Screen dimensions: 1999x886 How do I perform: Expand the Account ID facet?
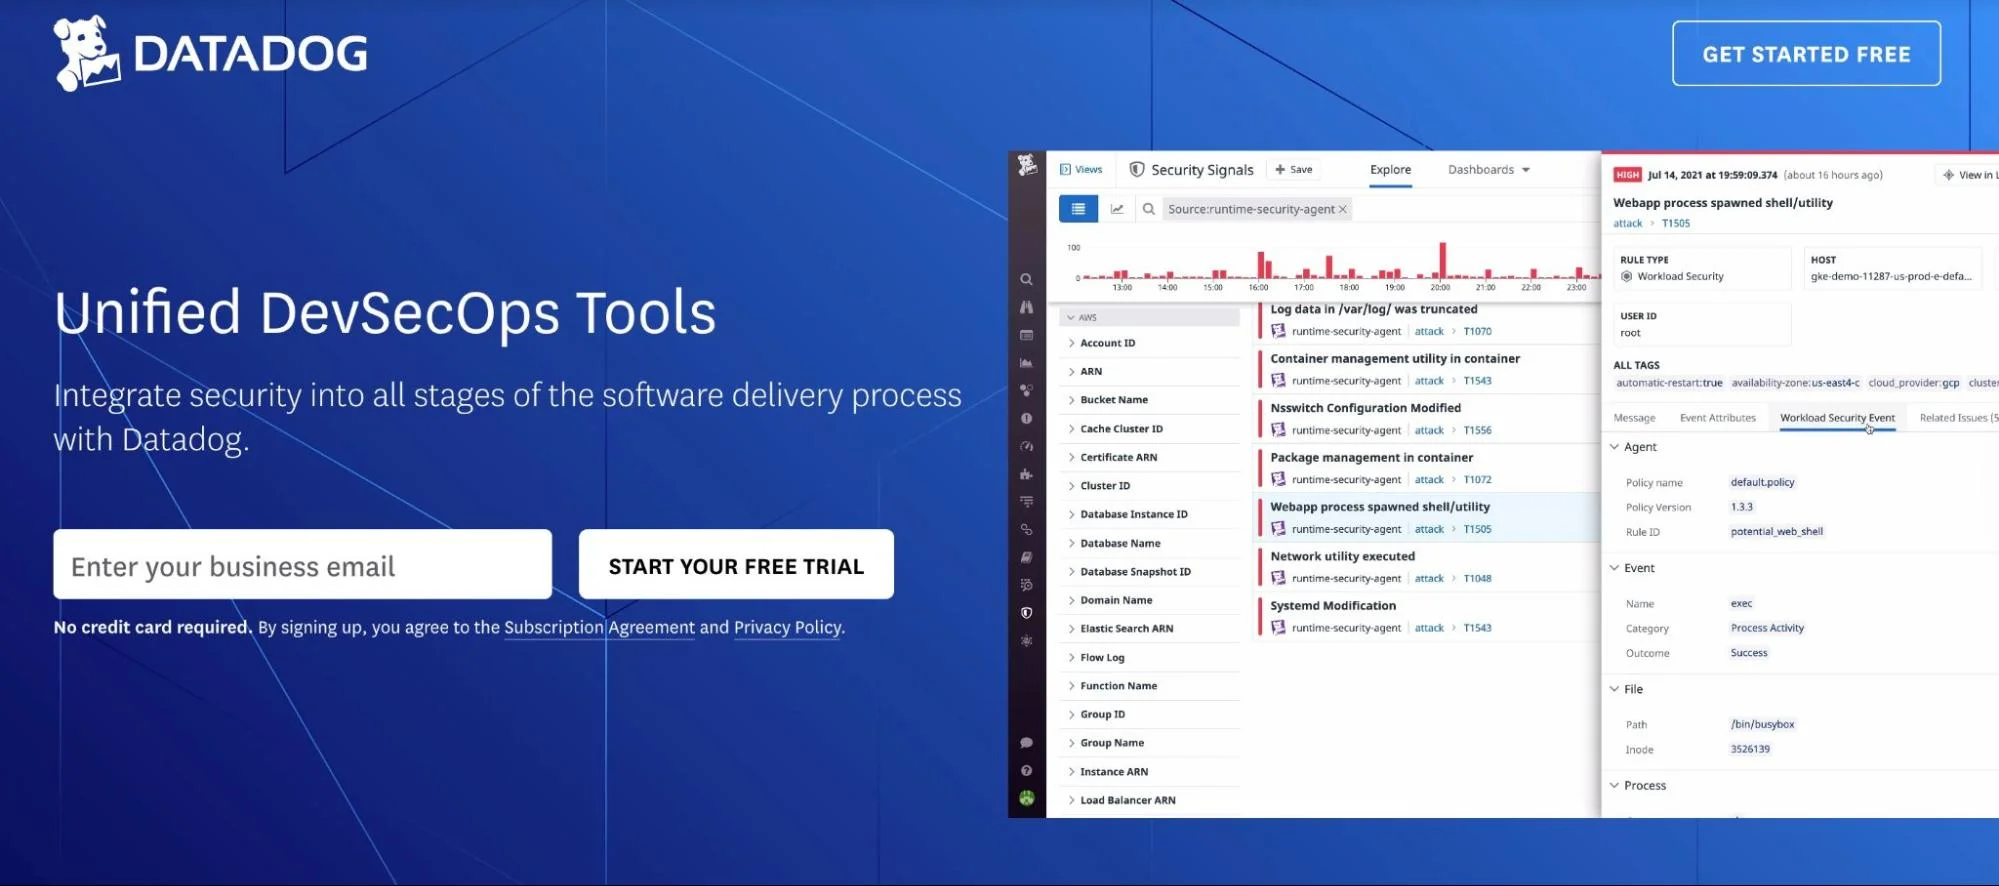click(1107, 343)
